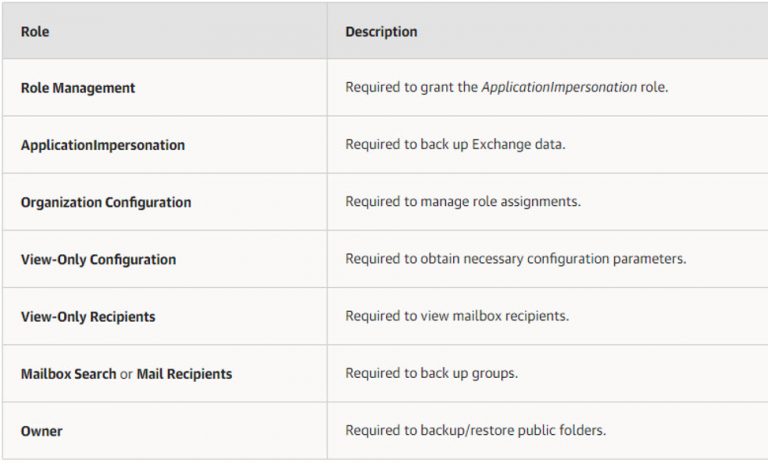
Task: Click 'Required to back up Exchange data' text
Action: tap(455, 144)
